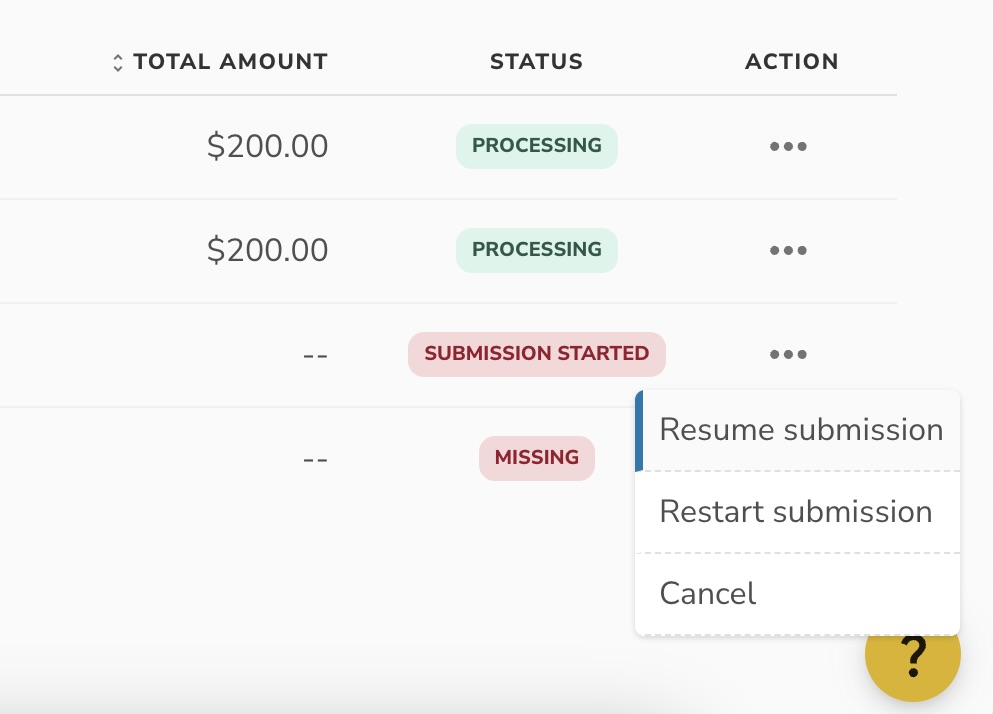This screenshot has height=714, width=993.
Task: Click the first row's $200.00 amount
Action: tap(267, 147)
